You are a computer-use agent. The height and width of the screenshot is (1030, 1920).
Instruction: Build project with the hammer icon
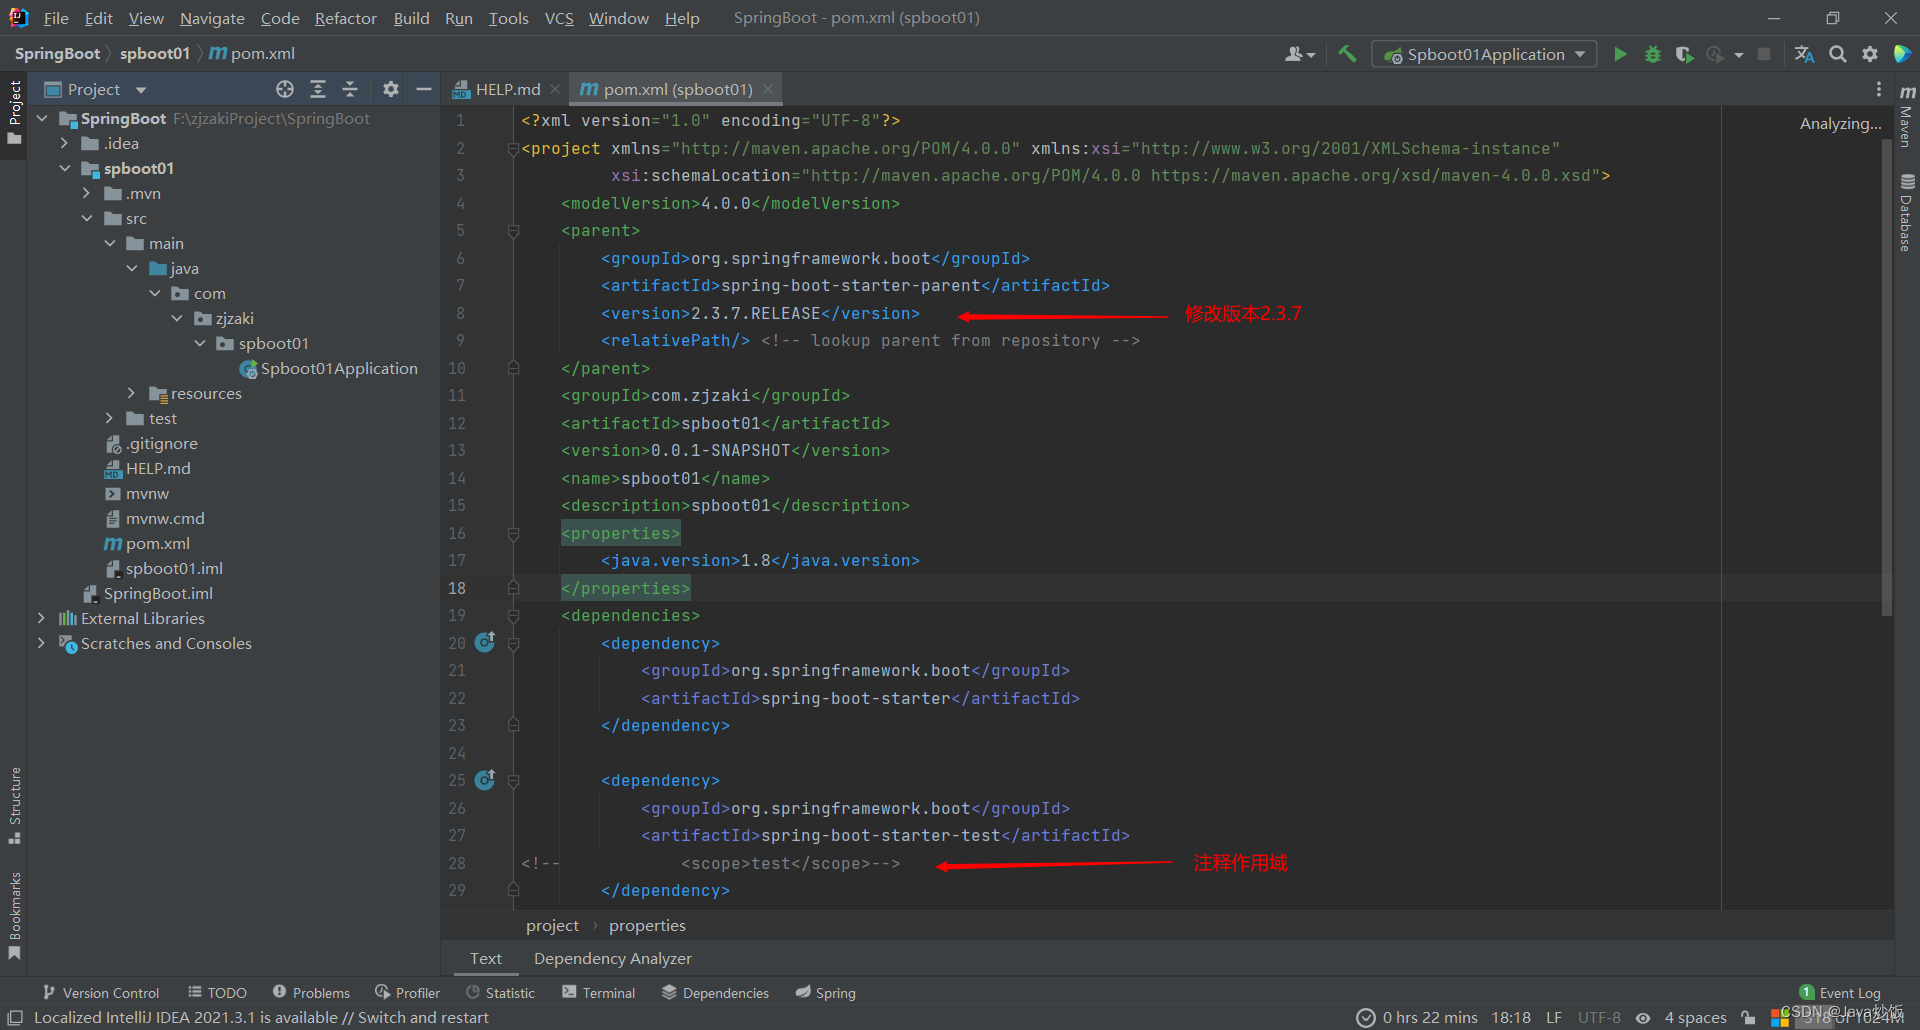[x=1347, y=54]
